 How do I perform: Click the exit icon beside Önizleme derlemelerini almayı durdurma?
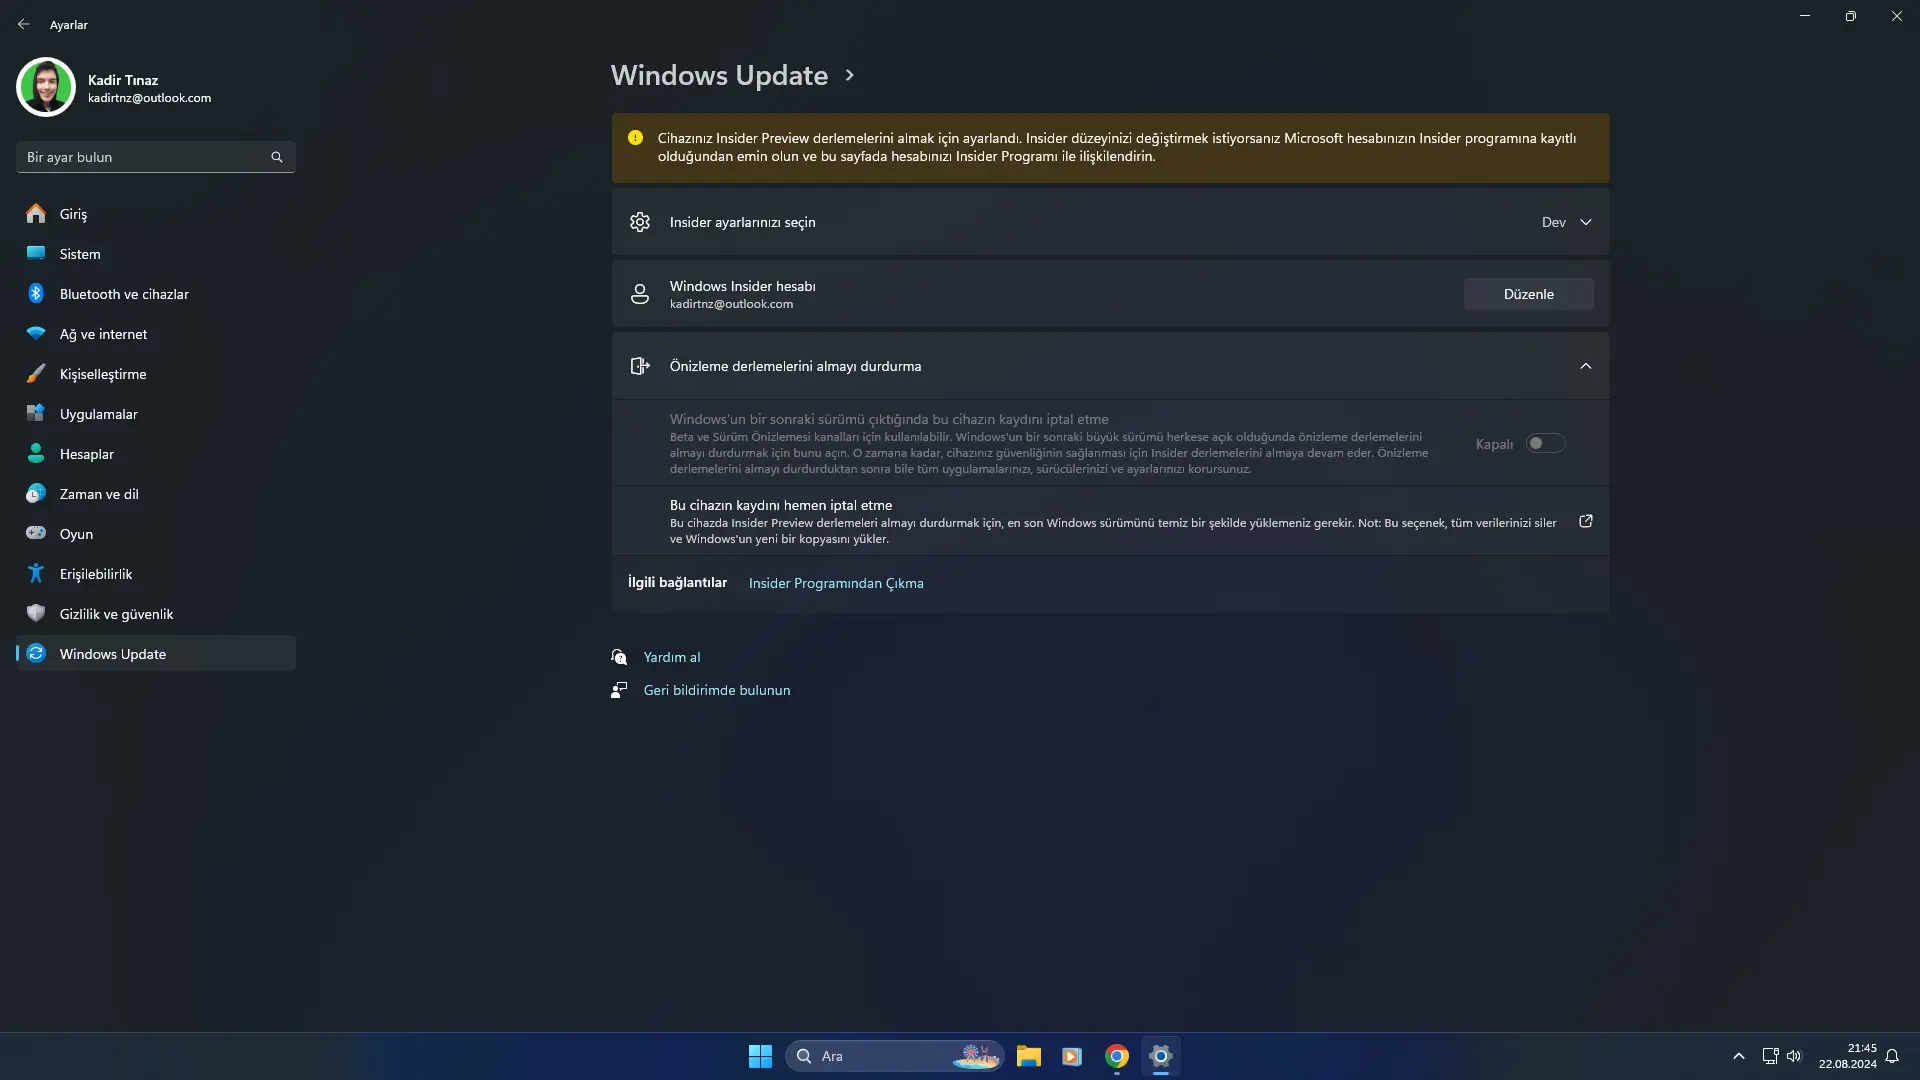click(x=640, y=366)
